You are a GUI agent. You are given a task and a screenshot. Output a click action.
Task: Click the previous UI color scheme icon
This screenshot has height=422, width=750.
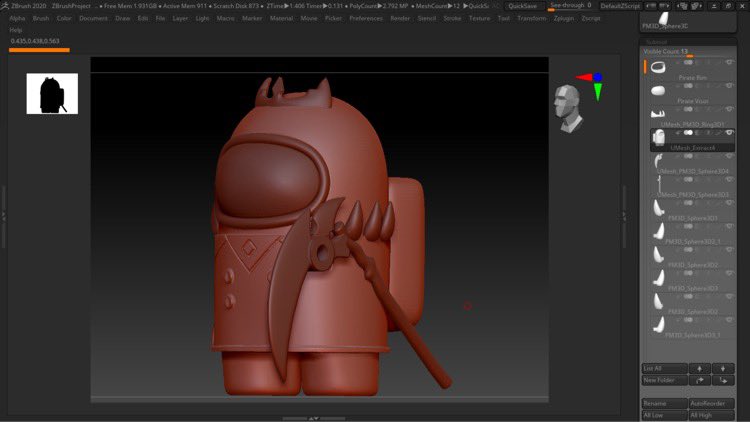coord(683,6)
